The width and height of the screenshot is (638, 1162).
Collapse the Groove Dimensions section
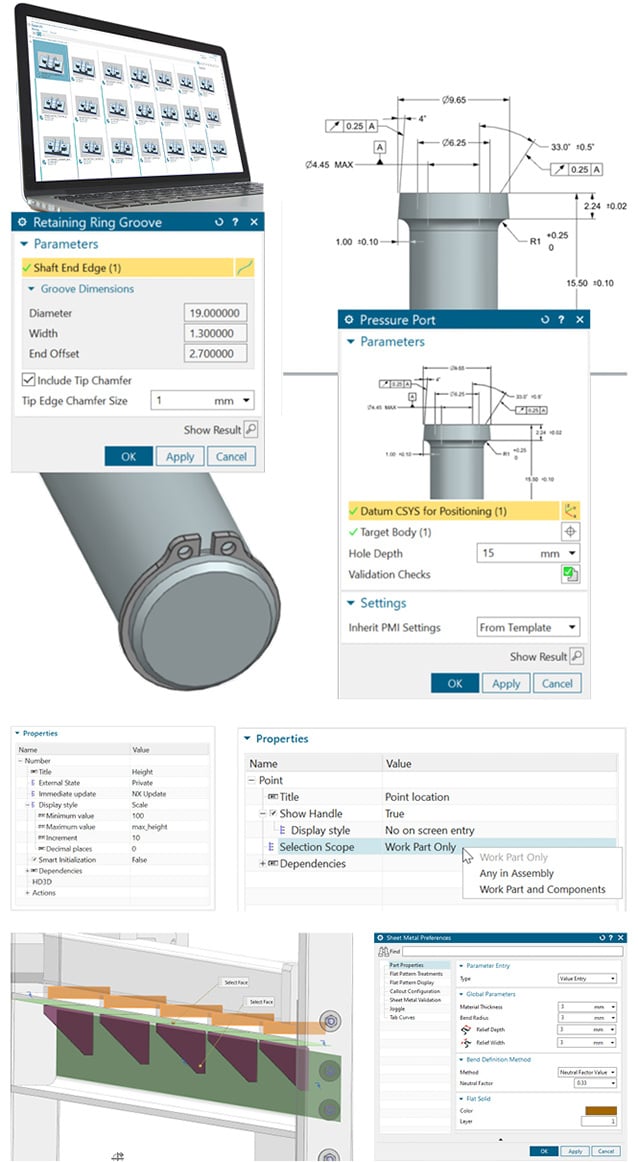(x=32, y=289)
